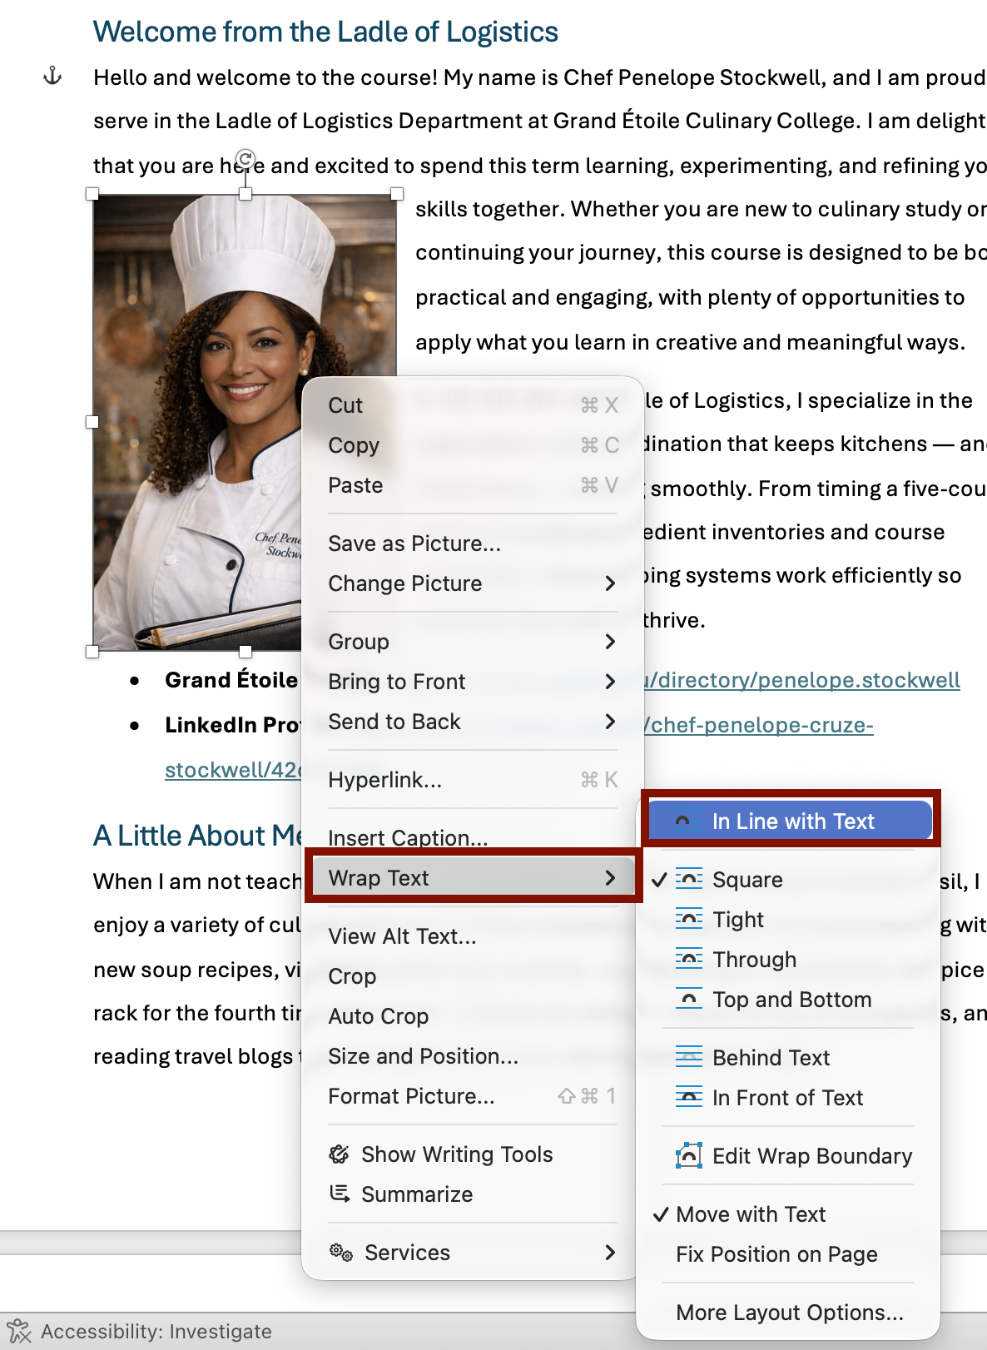Screen dimensions: 987x1350
Task: Click the anchor icon in the margin
Action: [x=52, y=76]
